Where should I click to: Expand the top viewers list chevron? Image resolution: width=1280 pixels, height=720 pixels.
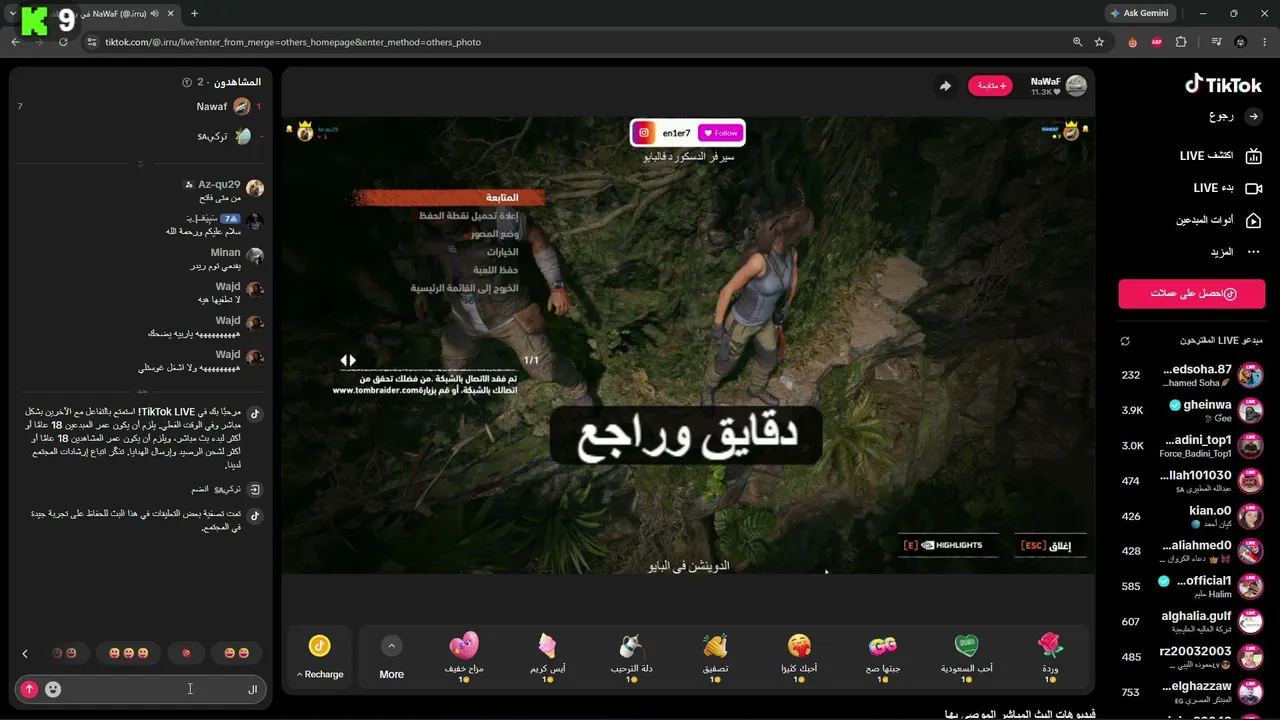pyautogui.click(x=140, y=164)
